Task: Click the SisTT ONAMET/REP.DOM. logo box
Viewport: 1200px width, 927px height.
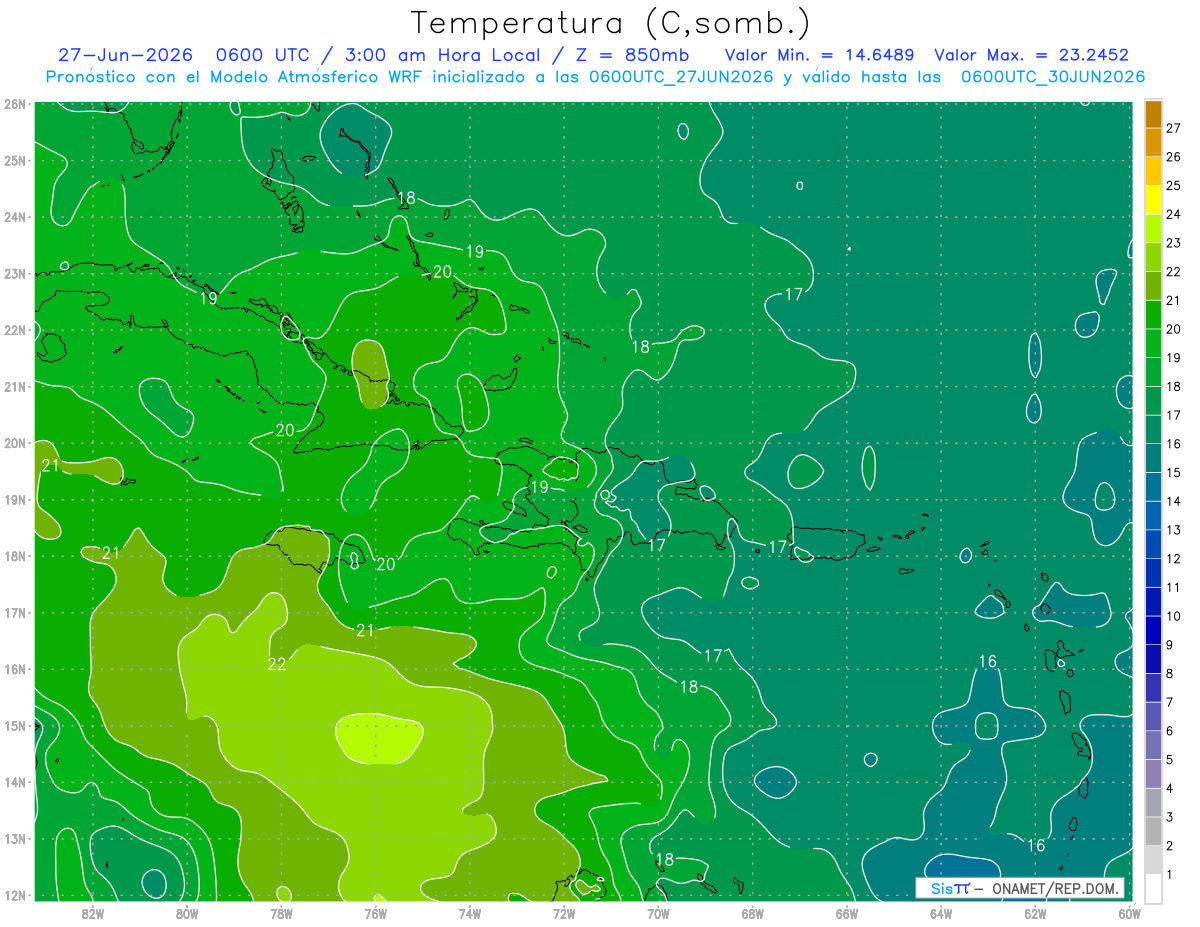Action: pos(1020,888)
